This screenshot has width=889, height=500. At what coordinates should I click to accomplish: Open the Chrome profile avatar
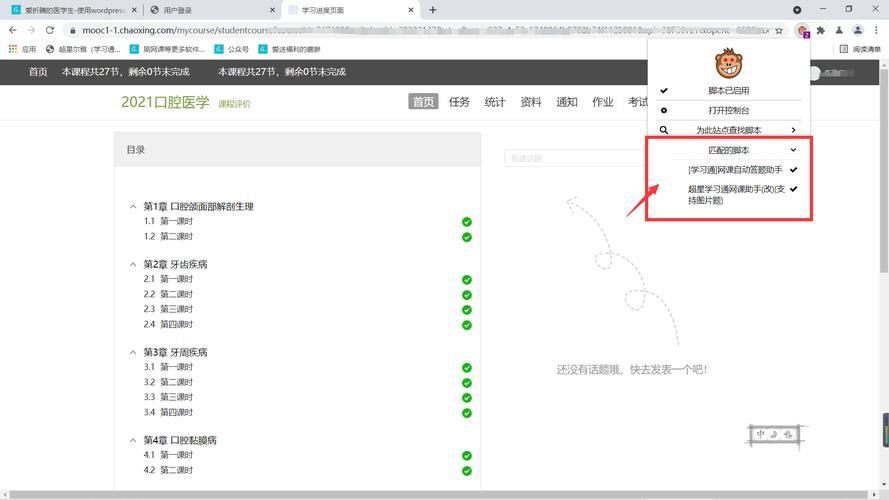[x=858, y=30]
